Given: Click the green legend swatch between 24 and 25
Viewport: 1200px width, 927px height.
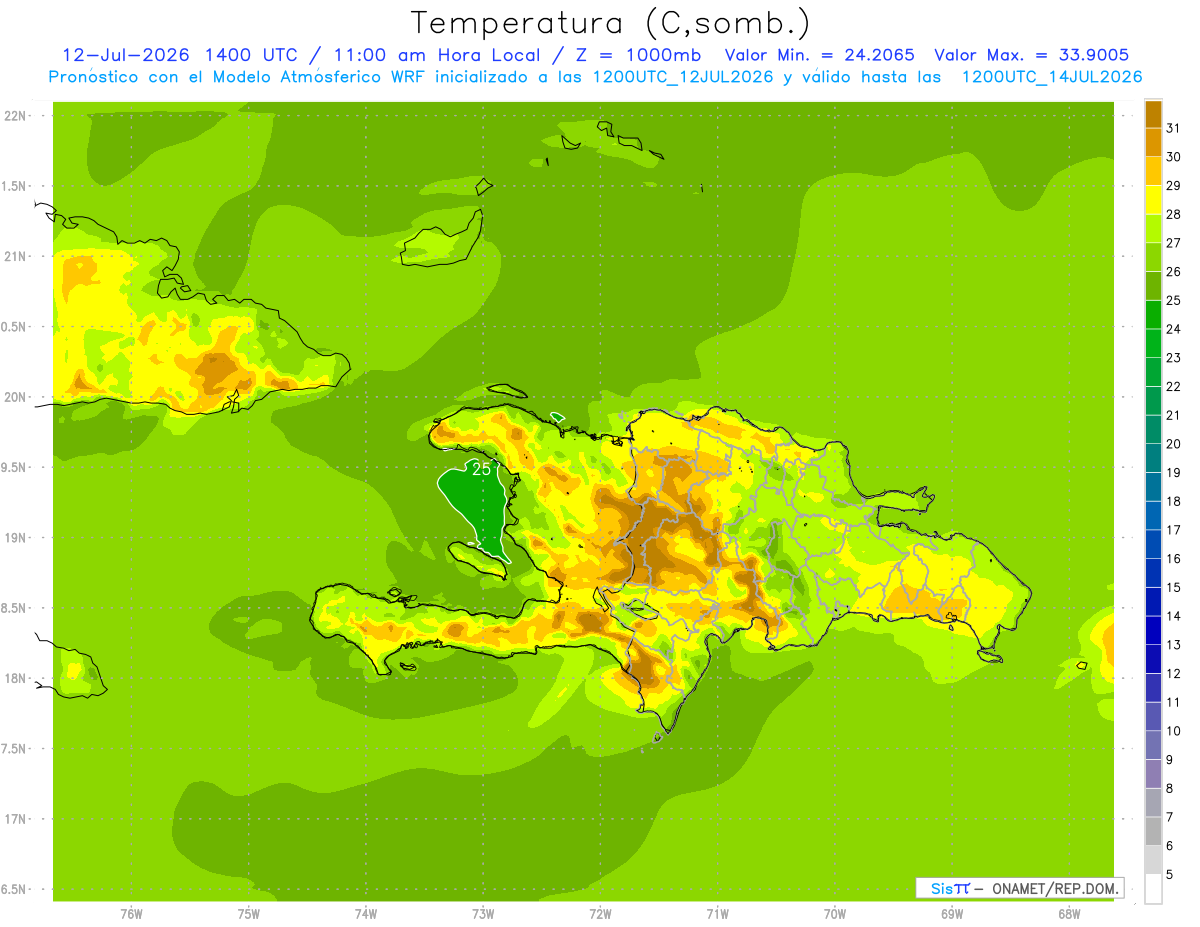Looking at the screenshot, I should 1153,314.
